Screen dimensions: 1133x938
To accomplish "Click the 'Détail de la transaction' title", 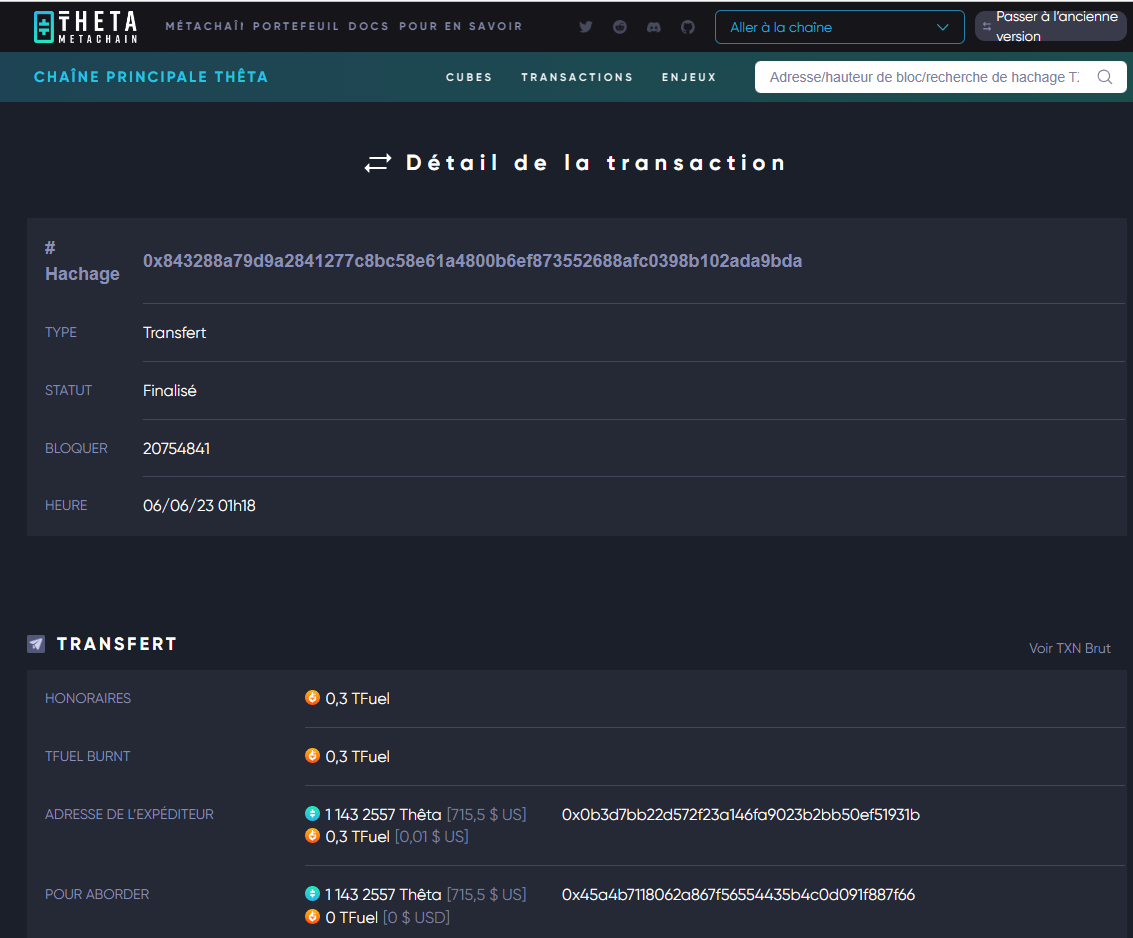I will click(596, 163).
